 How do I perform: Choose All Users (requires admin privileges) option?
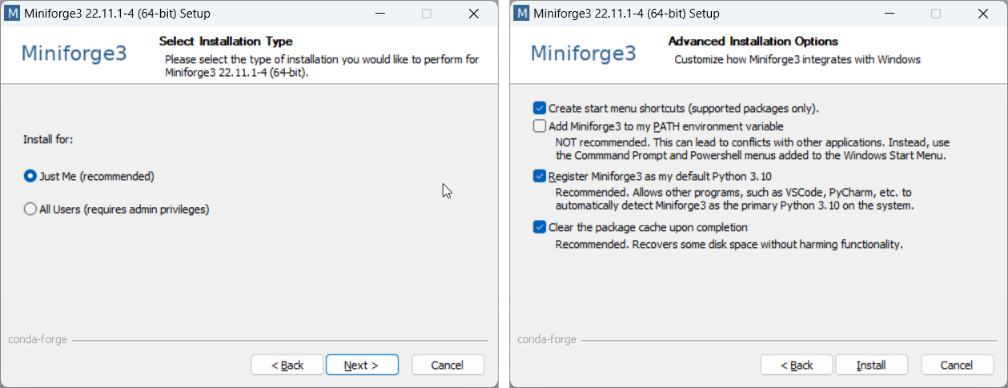(x=30, y=209)
